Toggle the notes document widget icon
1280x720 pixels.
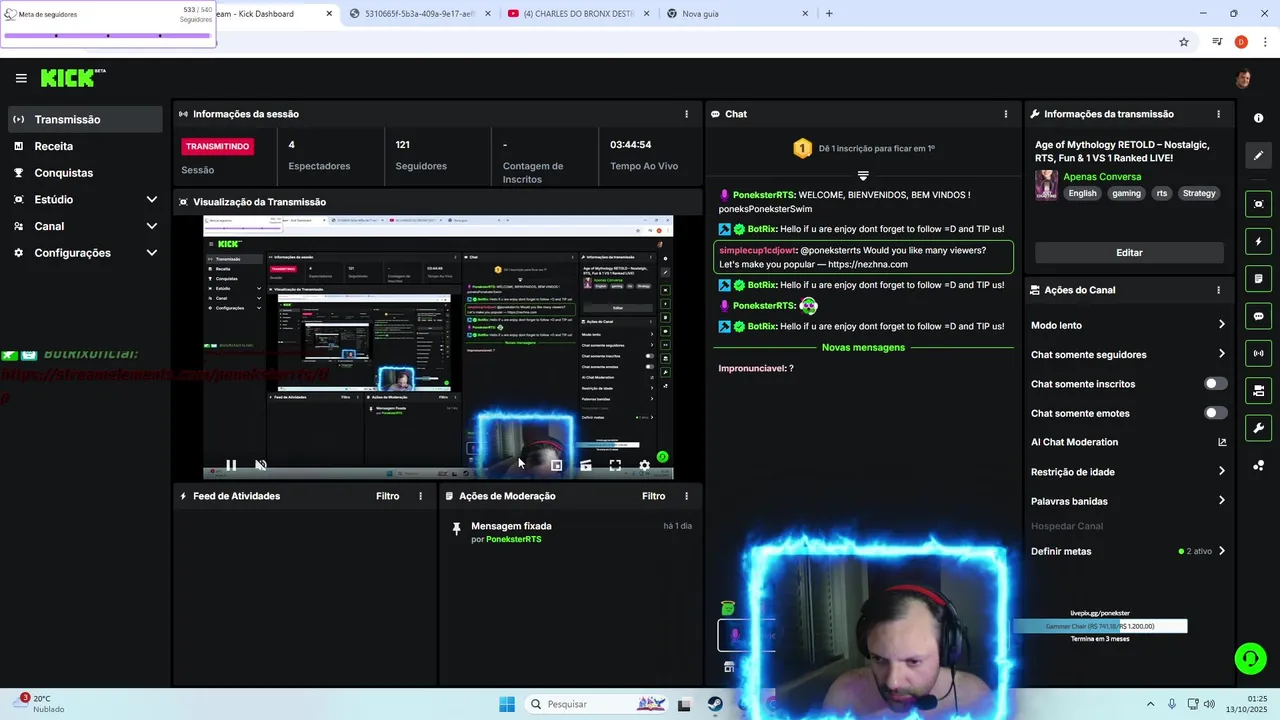(x=1258, y=278)
